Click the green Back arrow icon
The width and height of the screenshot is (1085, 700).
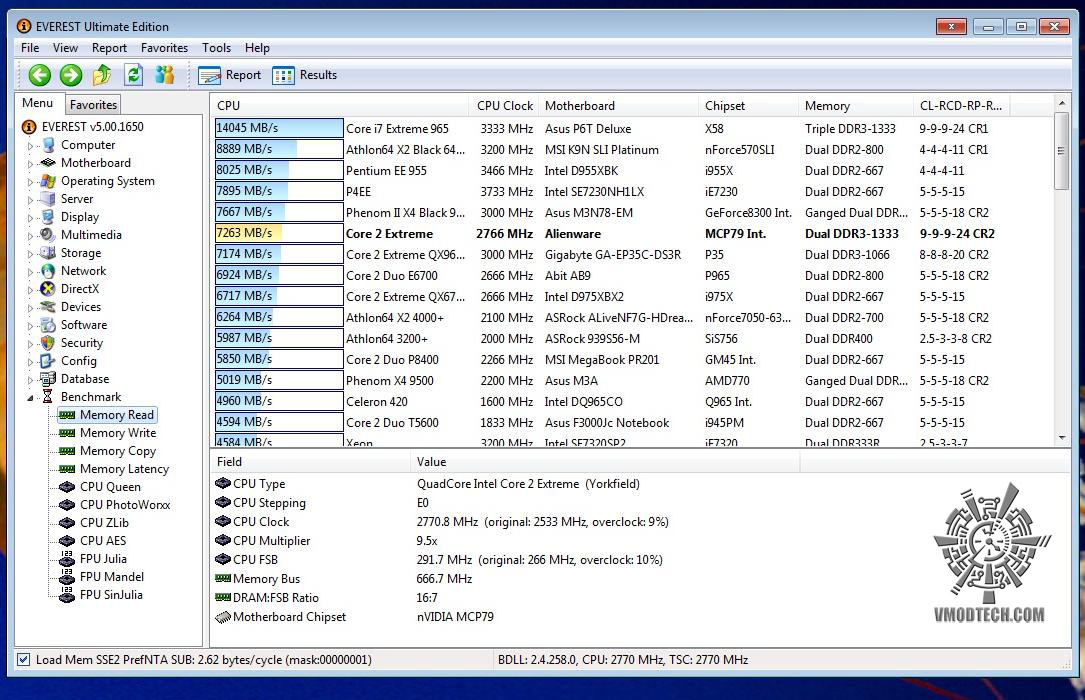coord(39,75)
